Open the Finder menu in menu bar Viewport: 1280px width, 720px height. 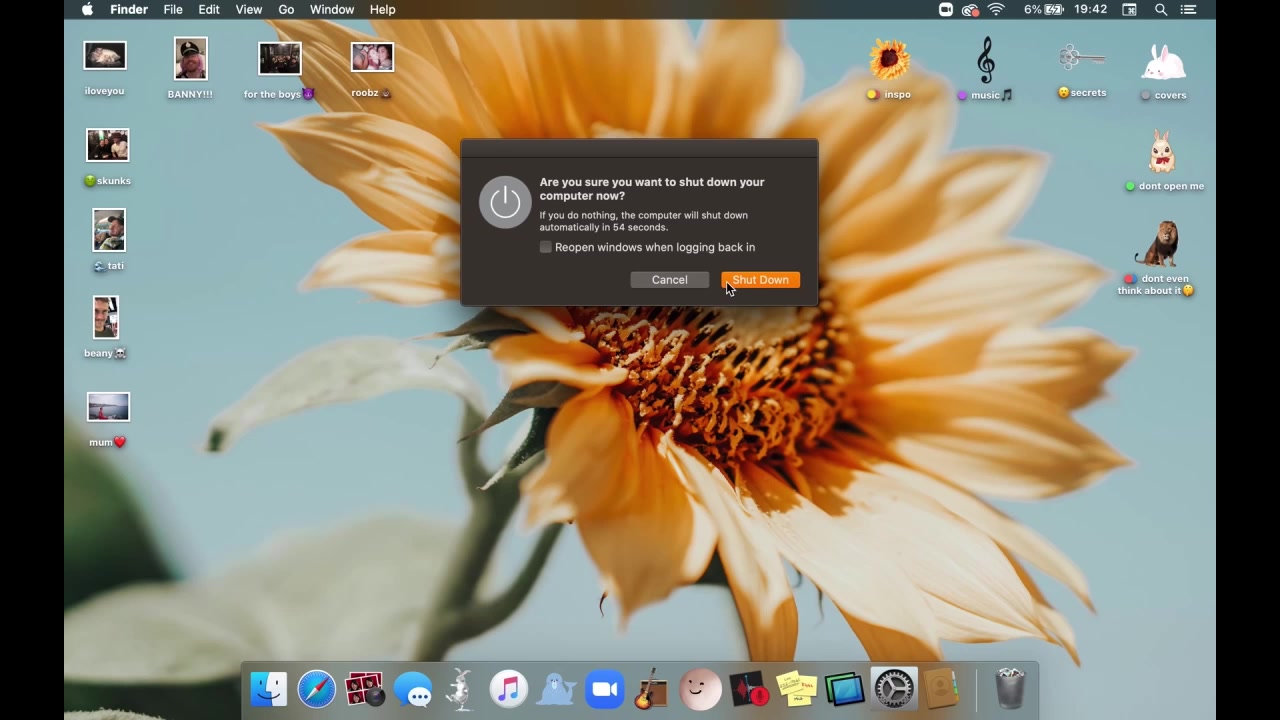(x=128, y=10)
